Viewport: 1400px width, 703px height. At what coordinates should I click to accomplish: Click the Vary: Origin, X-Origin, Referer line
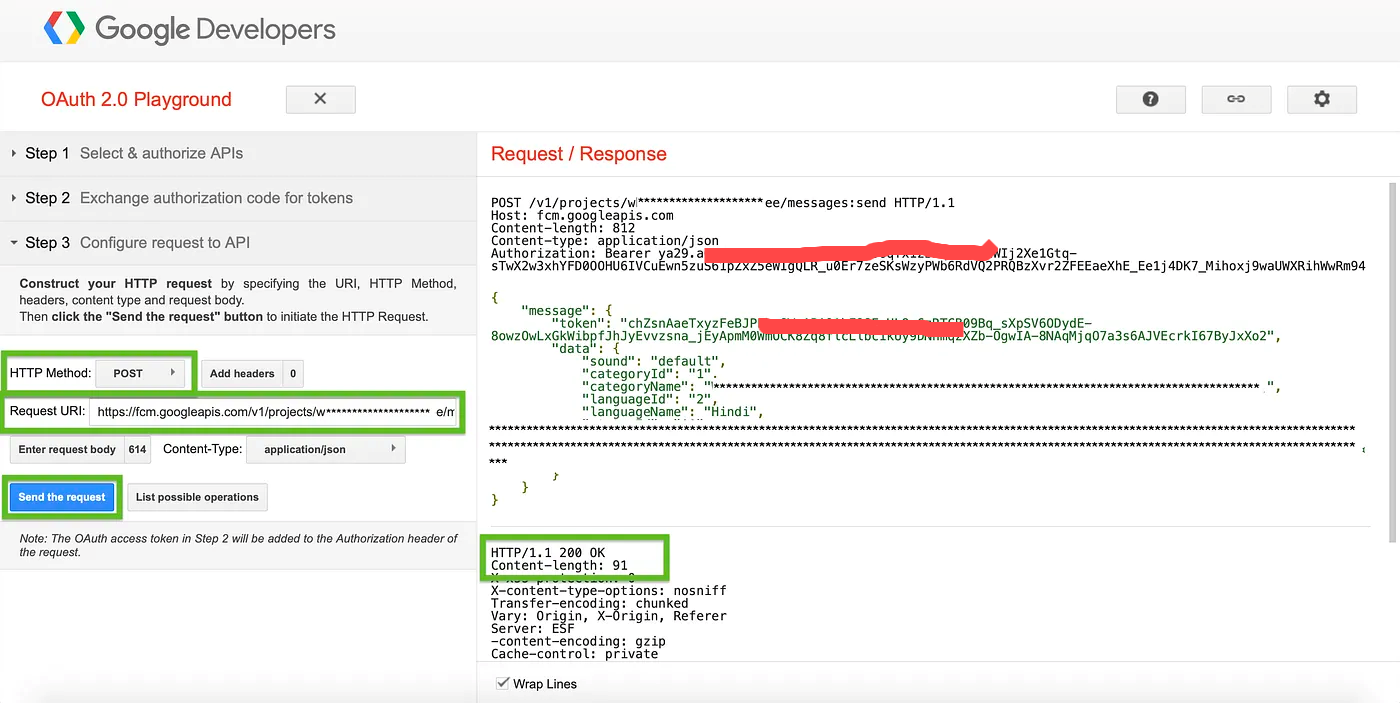[609, 616]
